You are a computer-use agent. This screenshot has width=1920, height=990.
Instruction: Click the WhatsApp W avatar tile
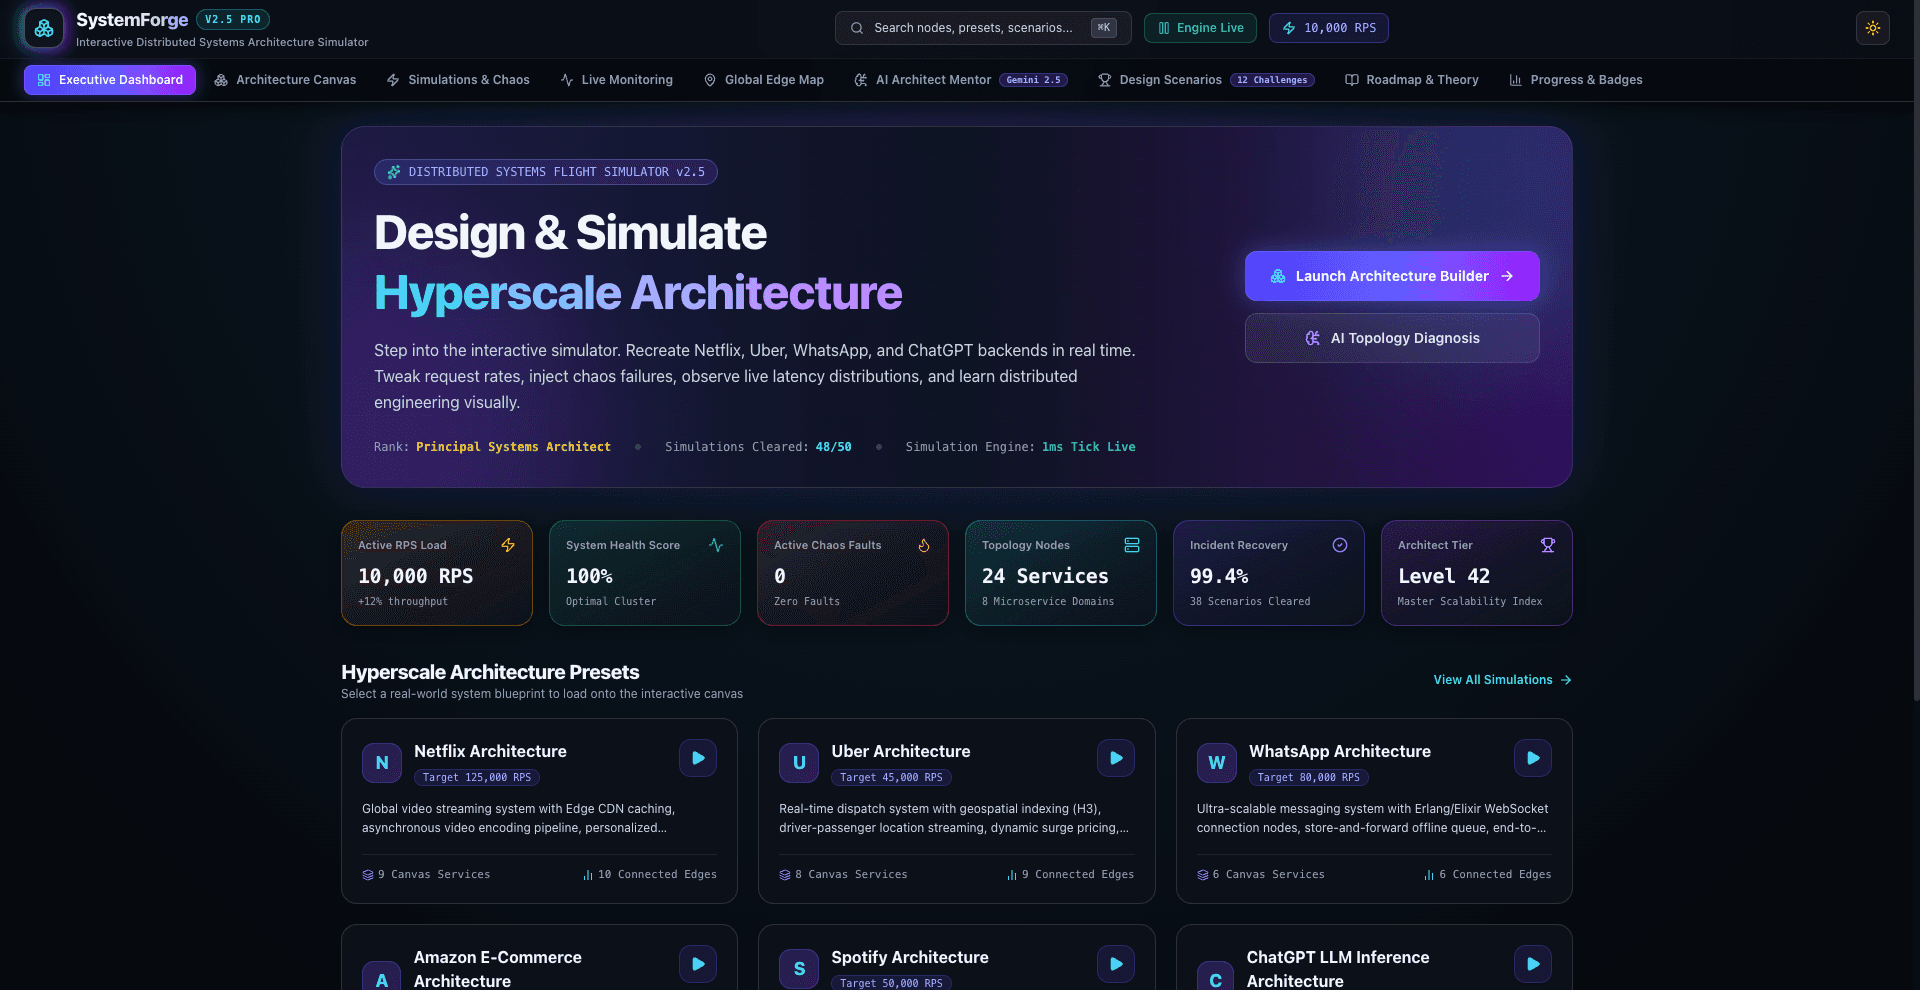click(x=1217, y=763)
